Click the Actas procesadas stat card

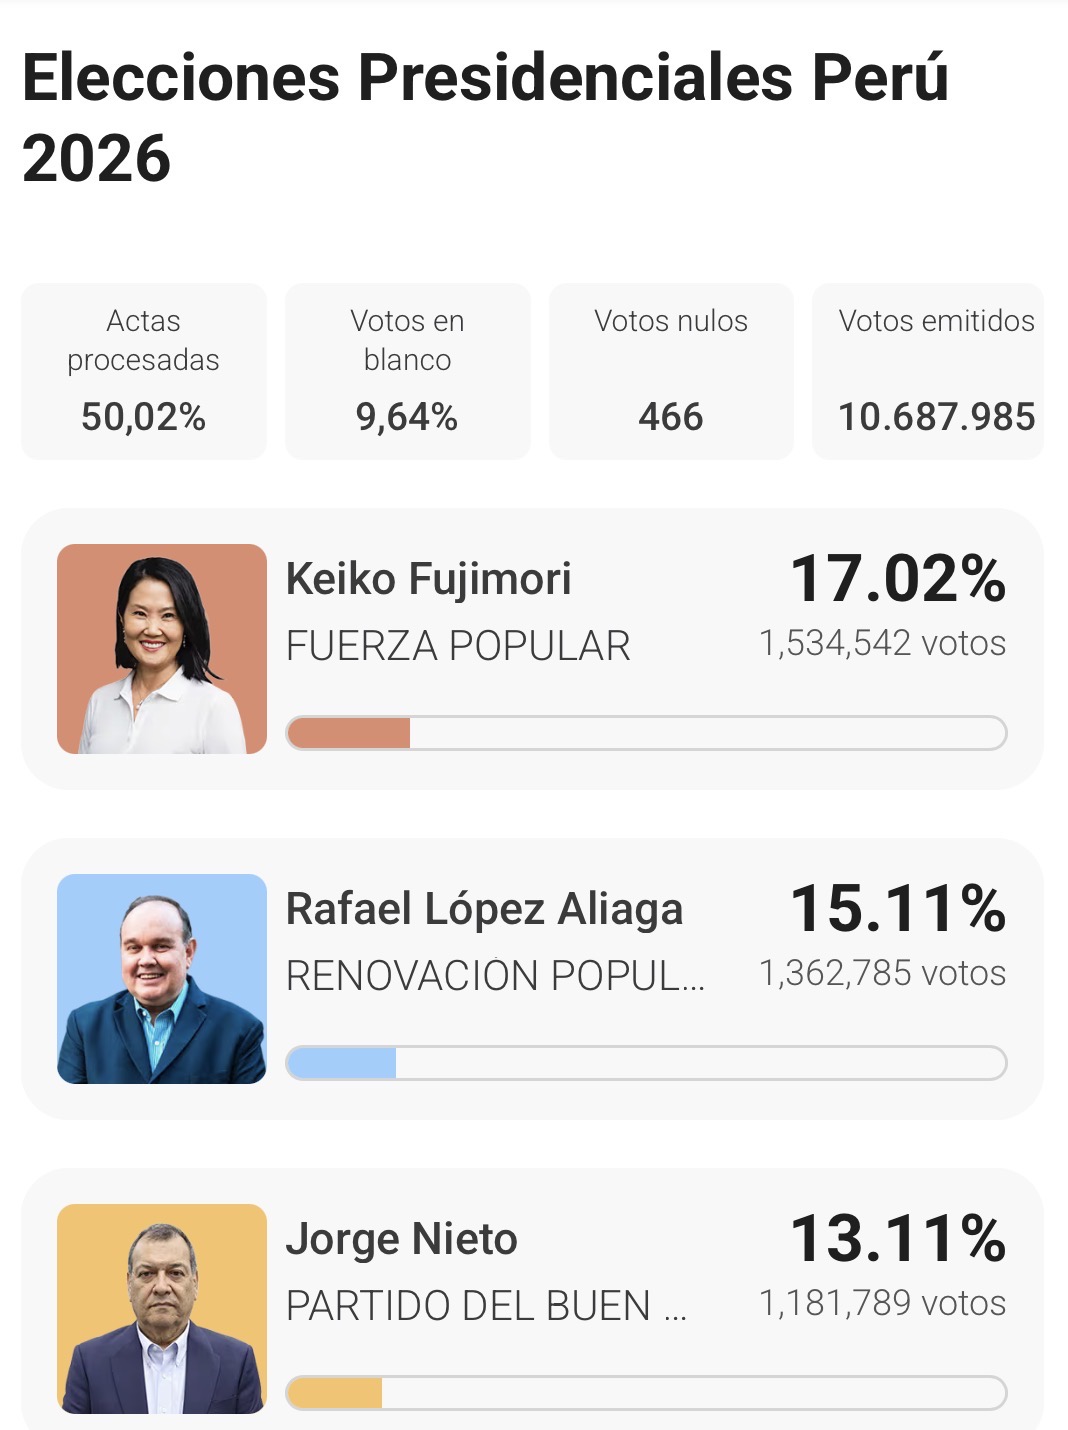144,372
